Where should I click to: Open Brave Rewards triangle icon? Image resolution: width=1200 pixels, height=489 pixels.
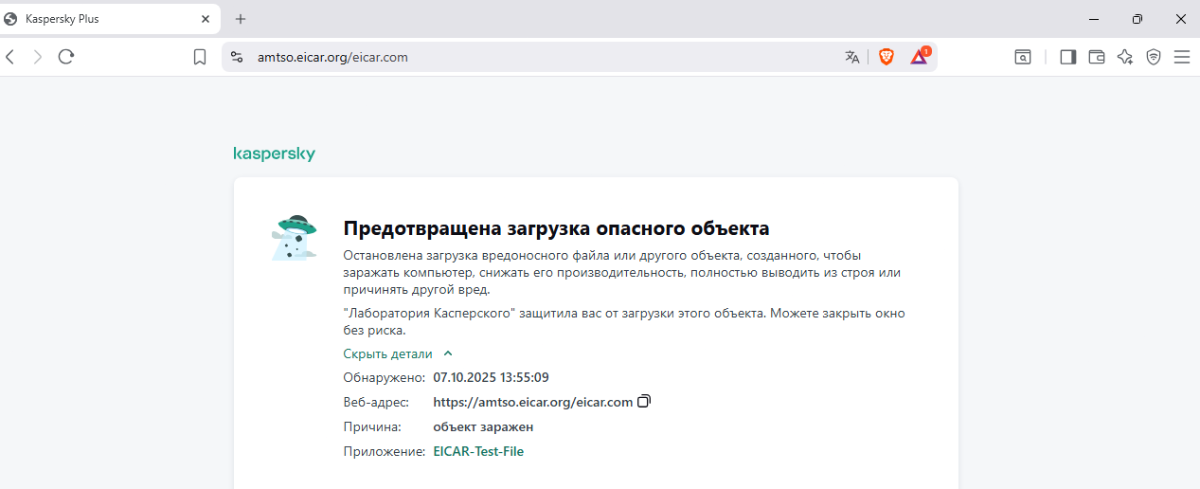pyautogui.click(x=919, y=57)
